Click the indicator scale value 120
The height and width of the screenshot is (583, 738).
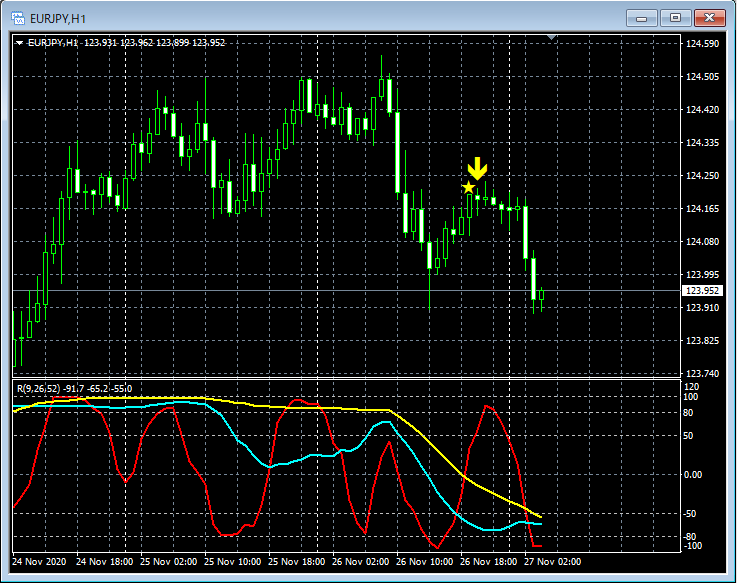(x=691, y=387)
